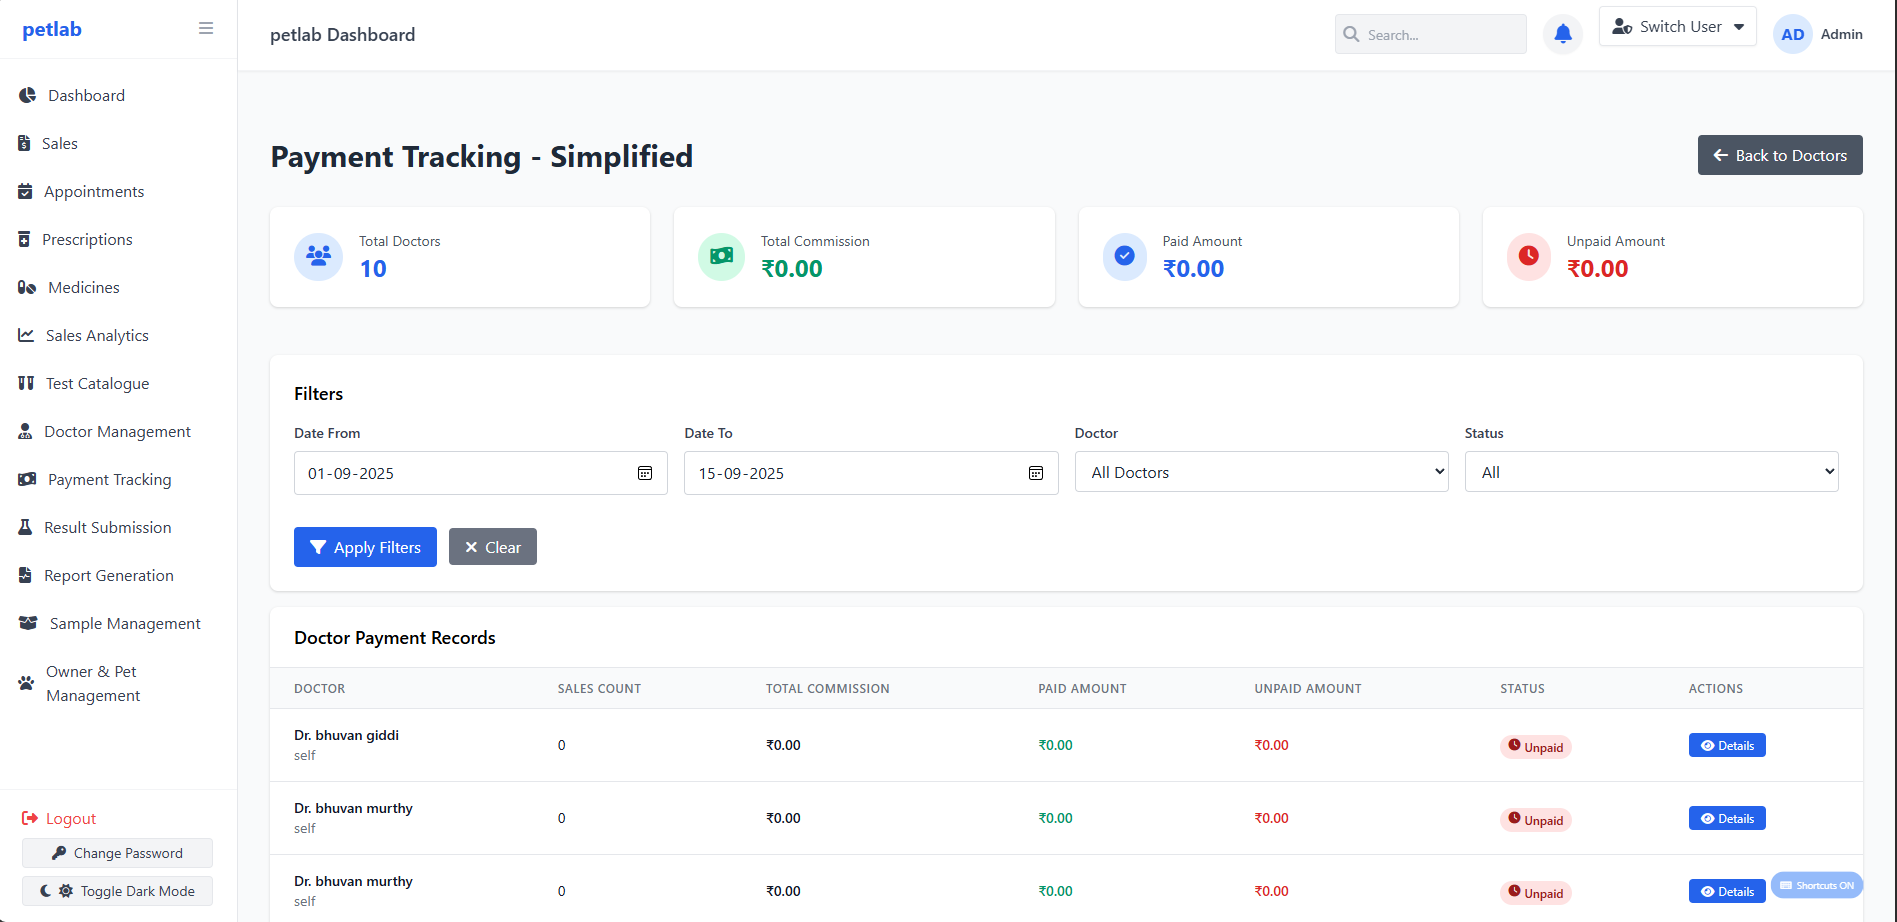1897x922 pixels.
Task: Toggle Dark Mode
Action: coord(117,890)
